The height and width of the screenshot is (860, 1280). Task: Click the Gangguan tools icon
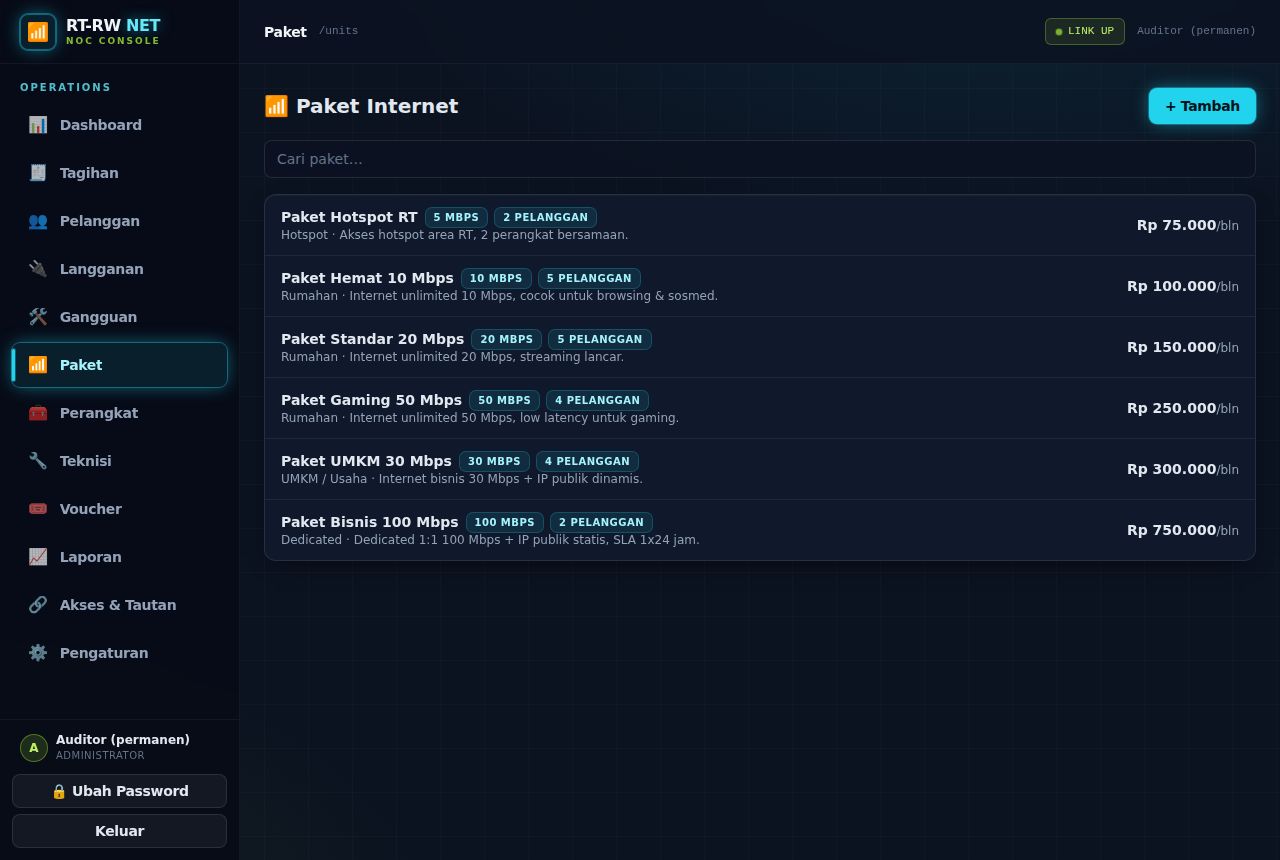coord(38,317)
